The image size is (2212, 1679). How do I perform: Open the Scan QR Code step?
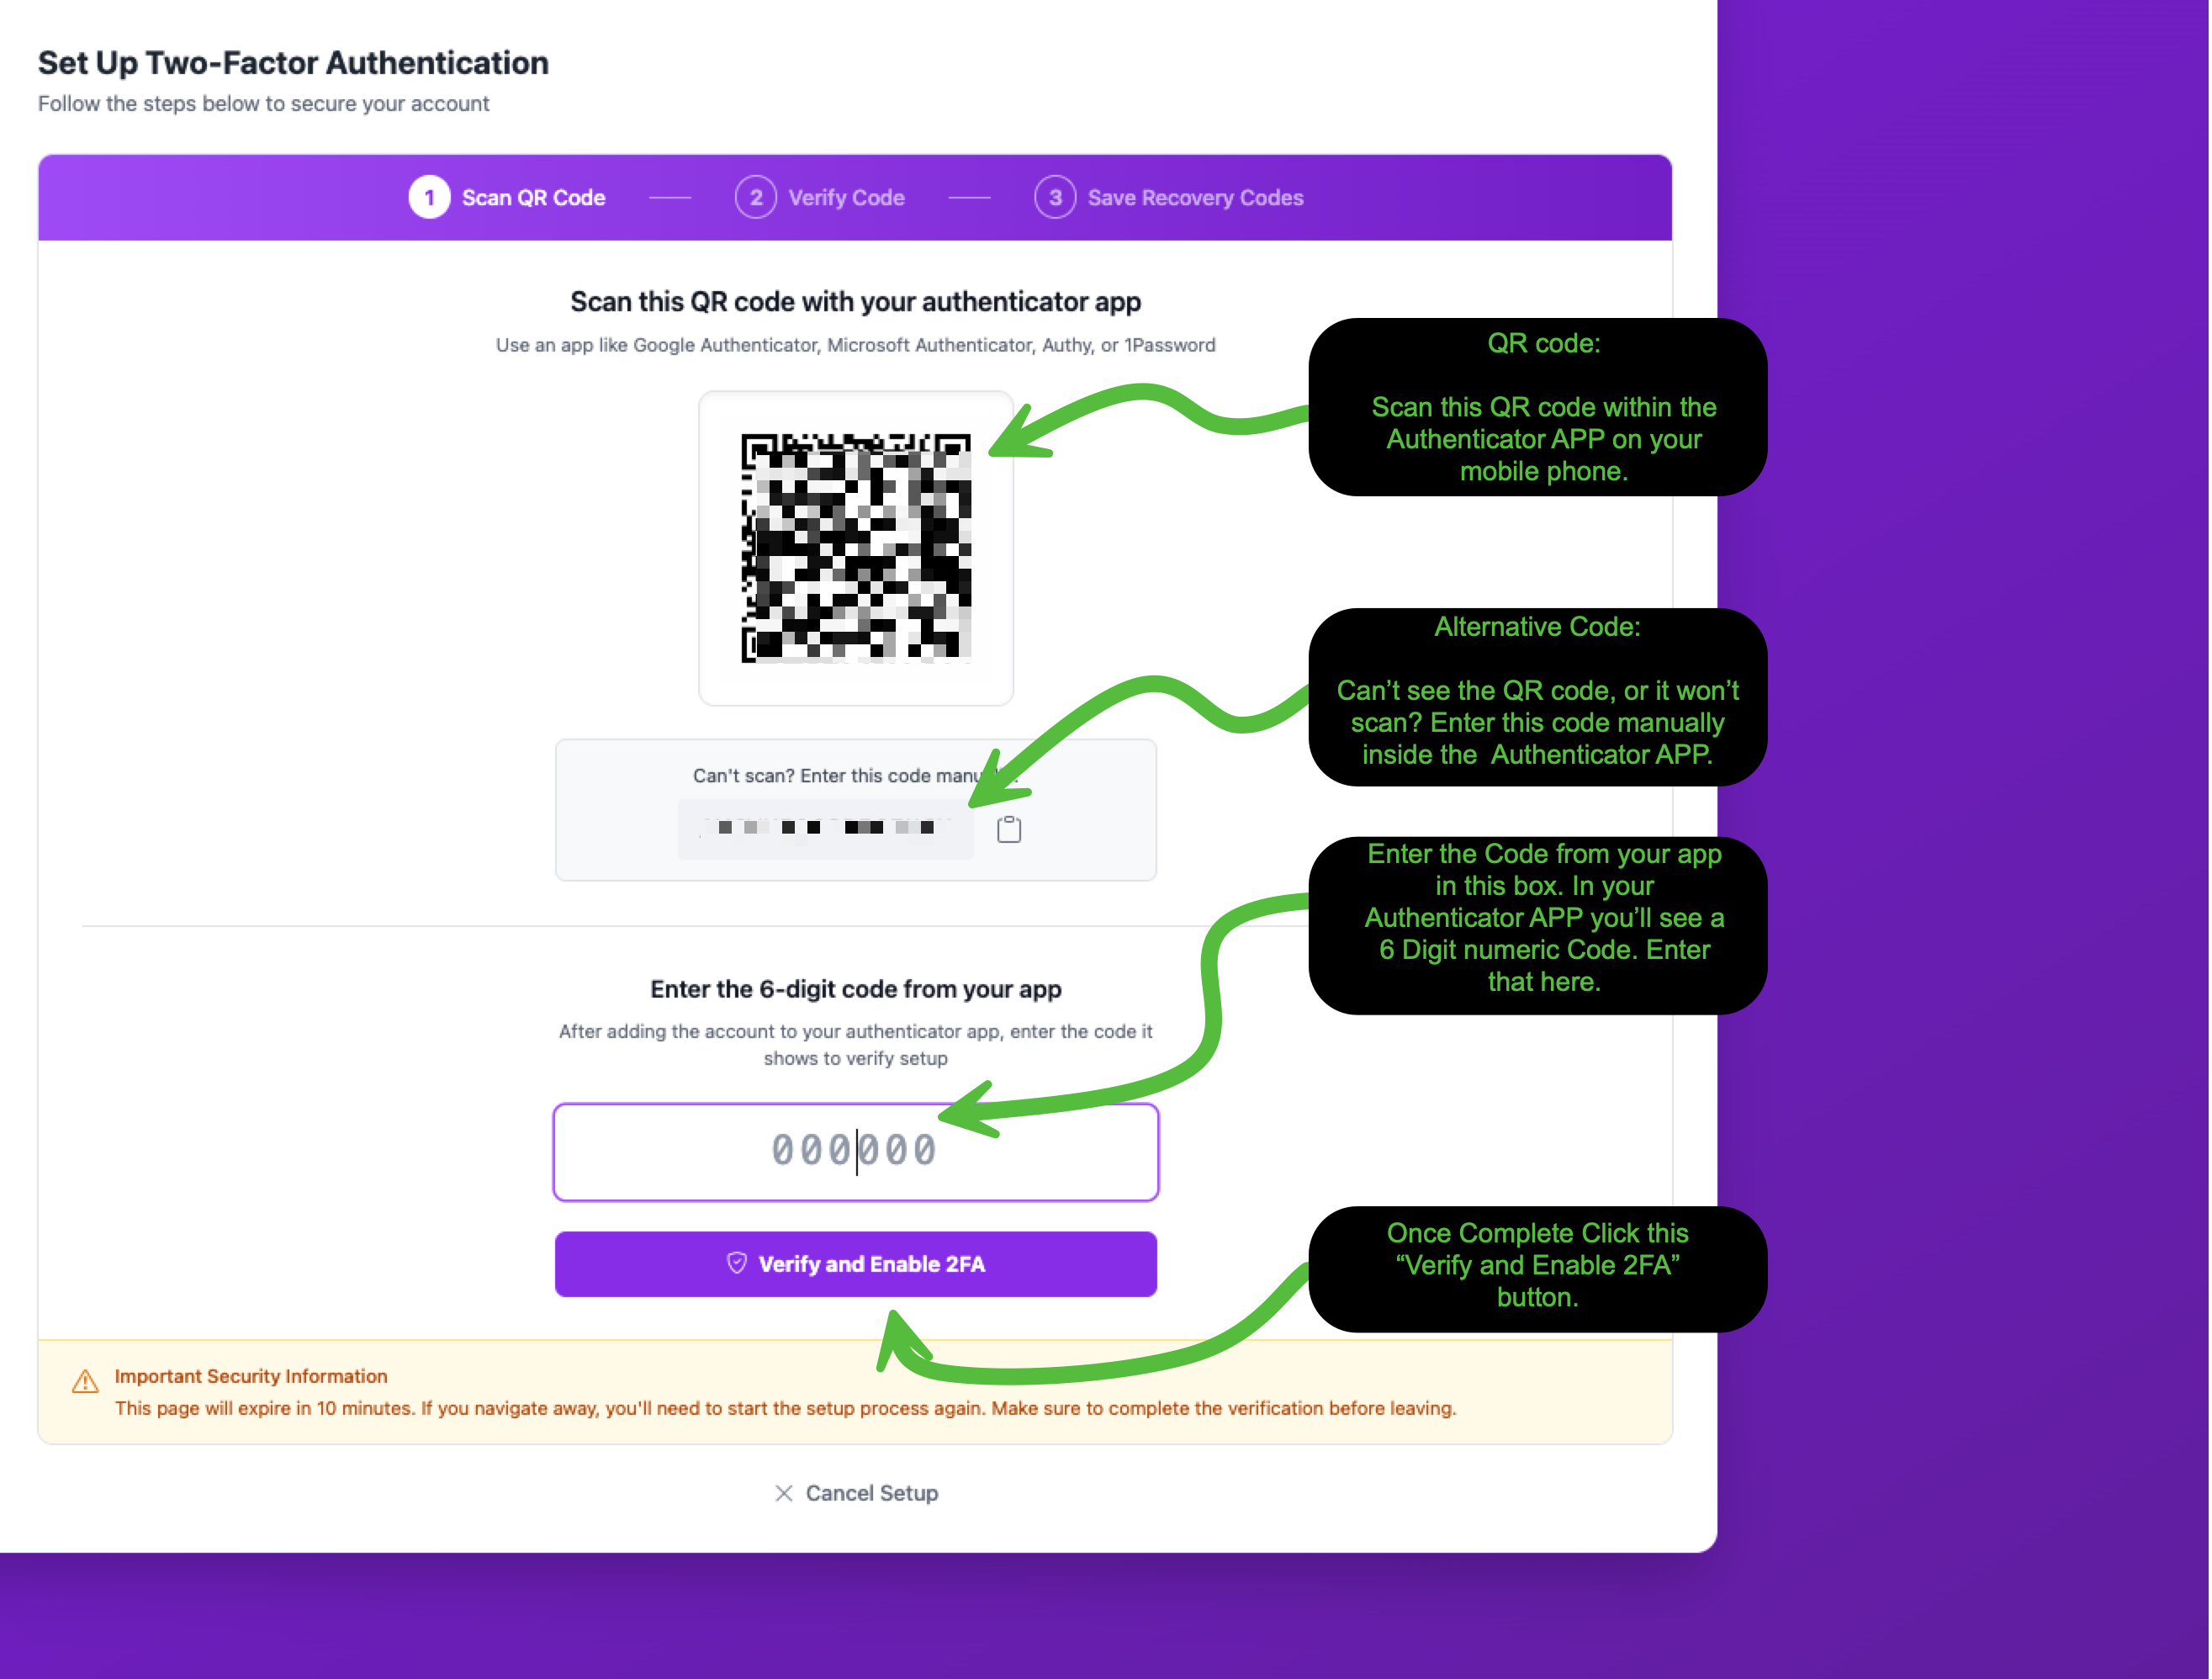coord(533,197)
